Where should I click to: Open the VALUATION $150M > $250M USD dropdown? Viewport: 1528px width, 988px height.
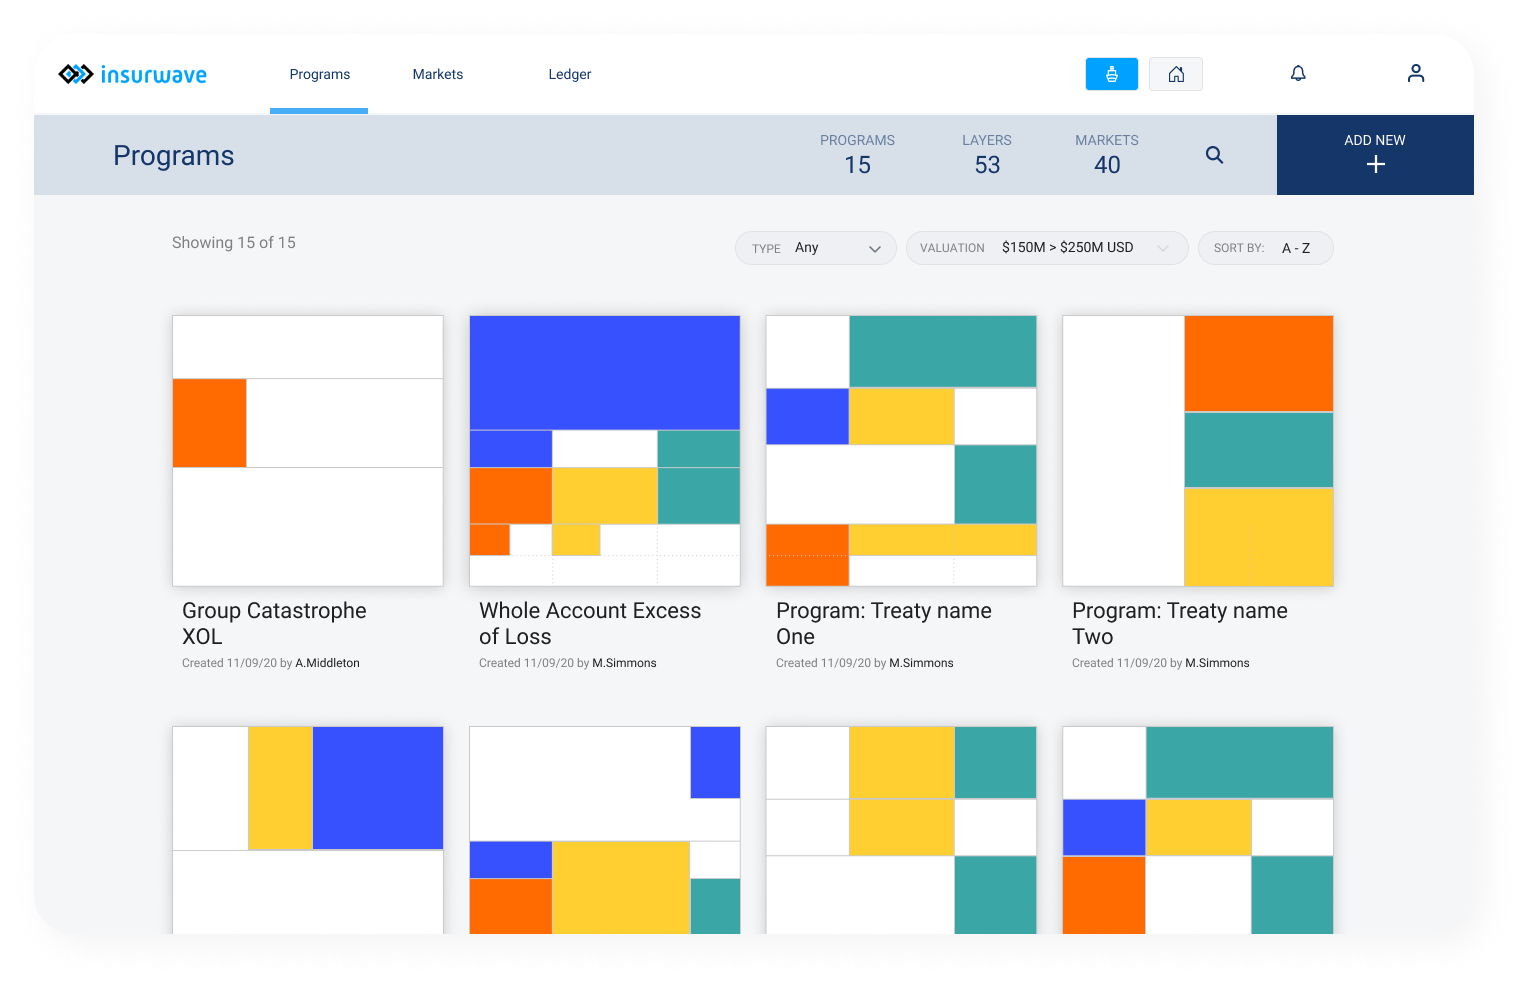(1047, 248)
